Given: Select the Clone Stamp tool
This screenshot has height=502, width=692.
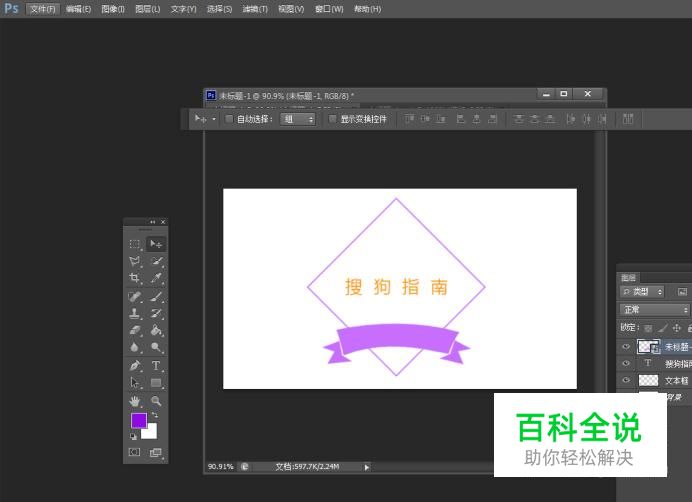Looking at the screenshot, I should point(135,313).
